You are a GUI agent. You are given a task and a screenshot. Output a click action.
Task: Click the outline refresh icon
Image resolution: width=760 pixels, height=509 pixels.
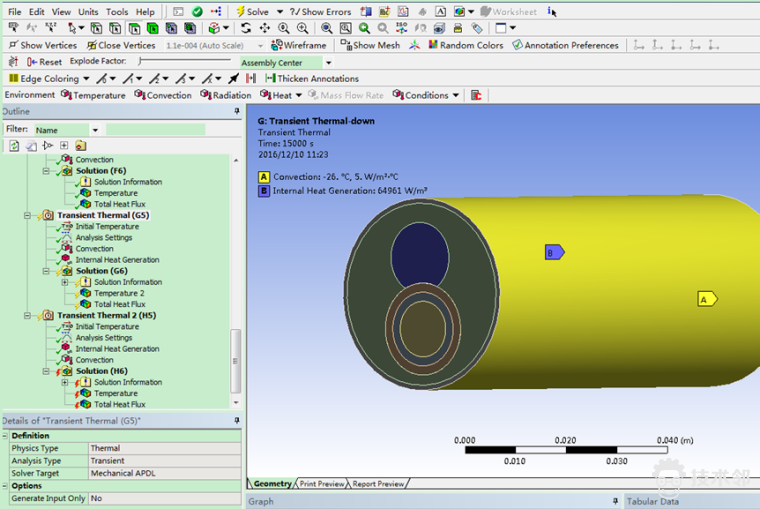coord(14,145)
